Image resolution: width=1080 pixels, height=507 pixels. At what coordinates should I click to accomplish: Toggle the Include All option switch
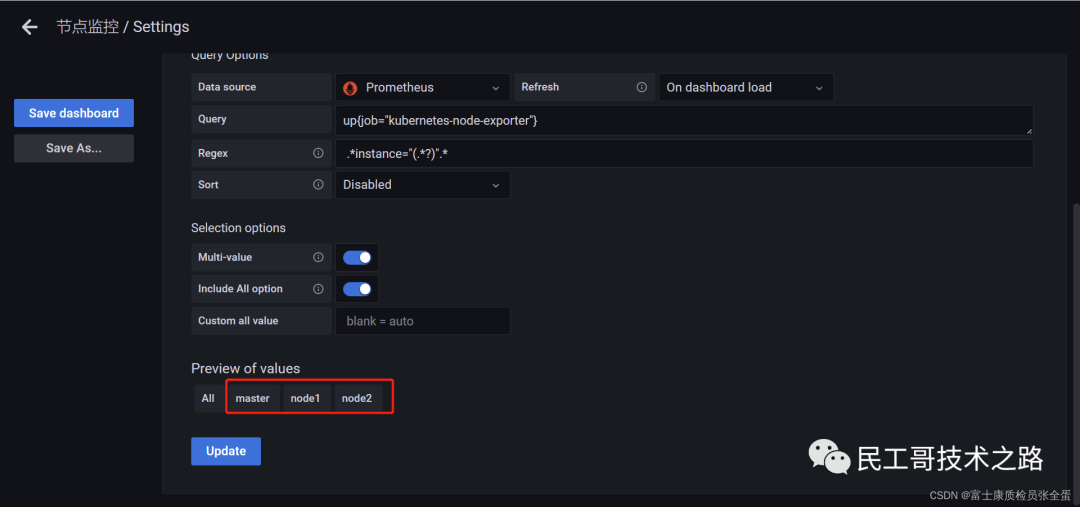357,289
